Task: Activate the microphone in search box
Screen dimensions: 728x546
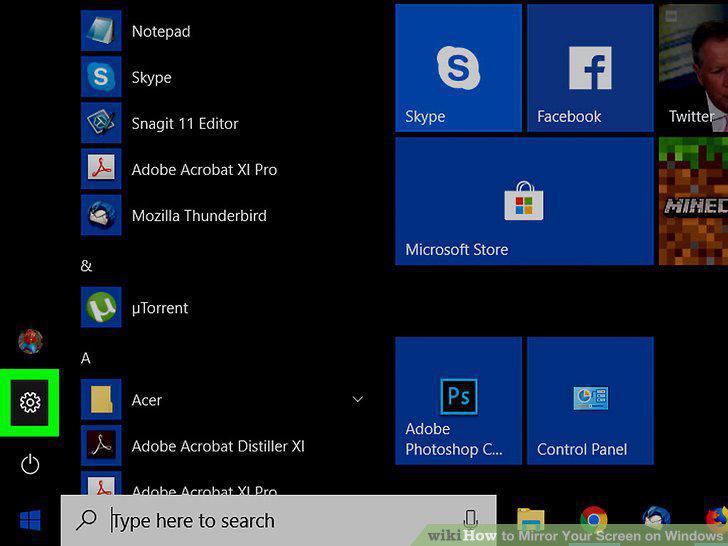Action: (x=470, y=519)
